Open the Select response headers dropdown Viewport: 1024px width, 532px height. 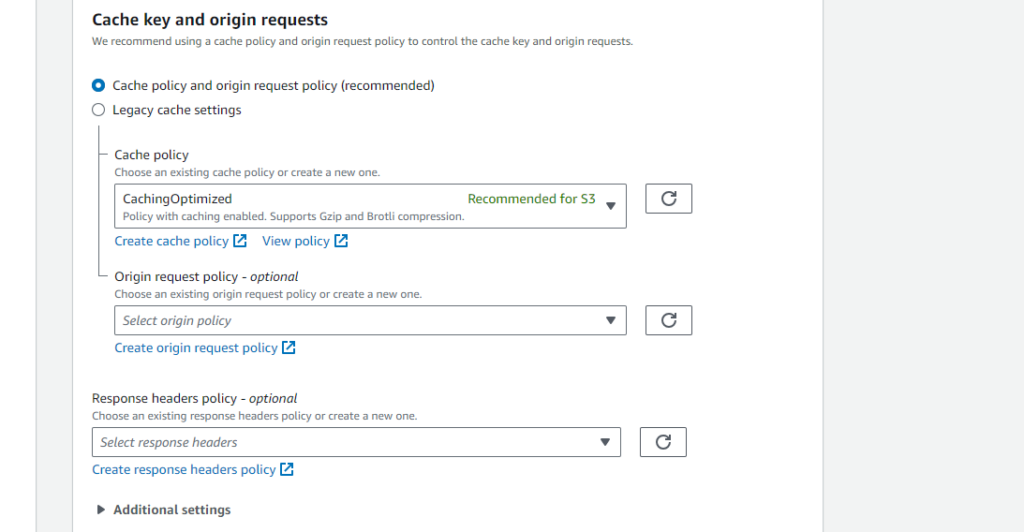coord(356,442)
